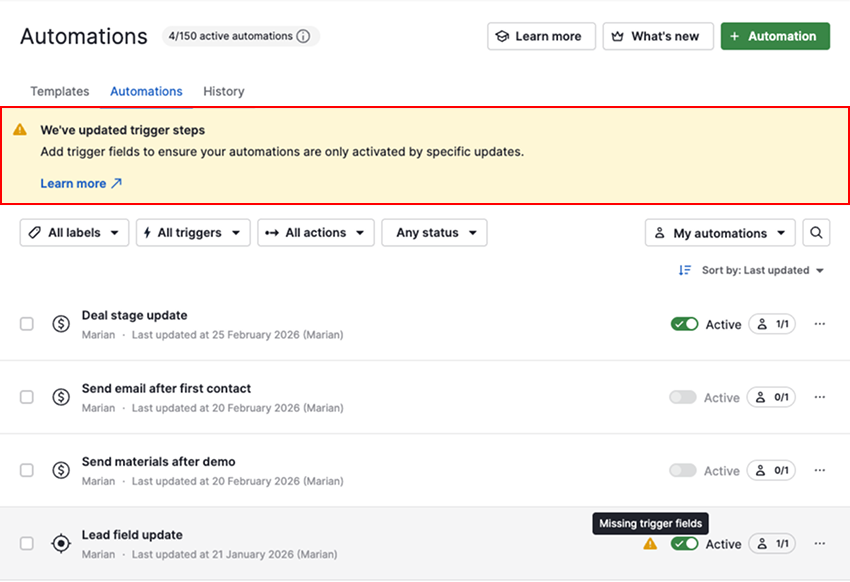The height and width of the screenshot is (582, 850).
Task: Change sorting via Sort by: Last updated
Action: click(752, 270)
